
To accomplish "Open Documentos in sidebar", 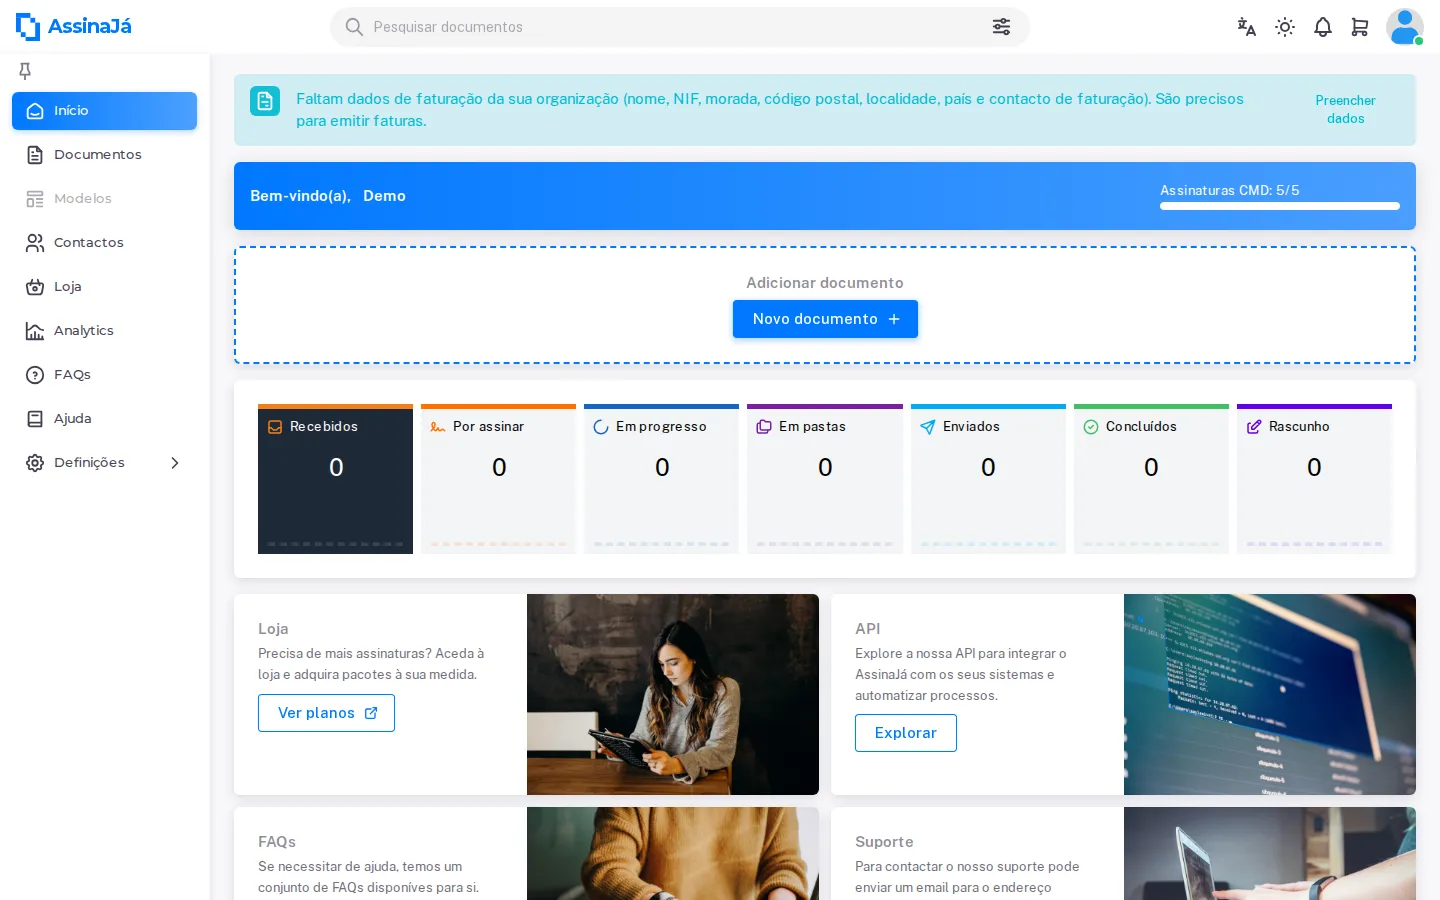I will pyautogui.click(x=104, y=155).
